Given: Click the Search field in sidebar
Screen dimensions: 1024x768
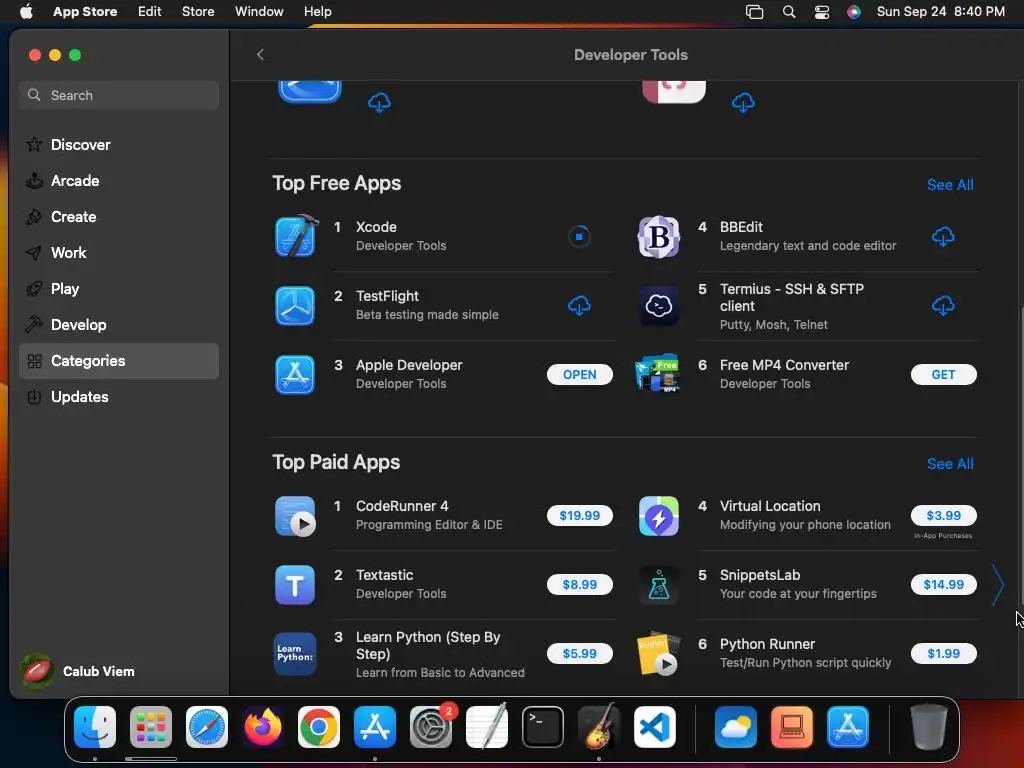Looking at the screenshot, I should (x=119, y=95).
